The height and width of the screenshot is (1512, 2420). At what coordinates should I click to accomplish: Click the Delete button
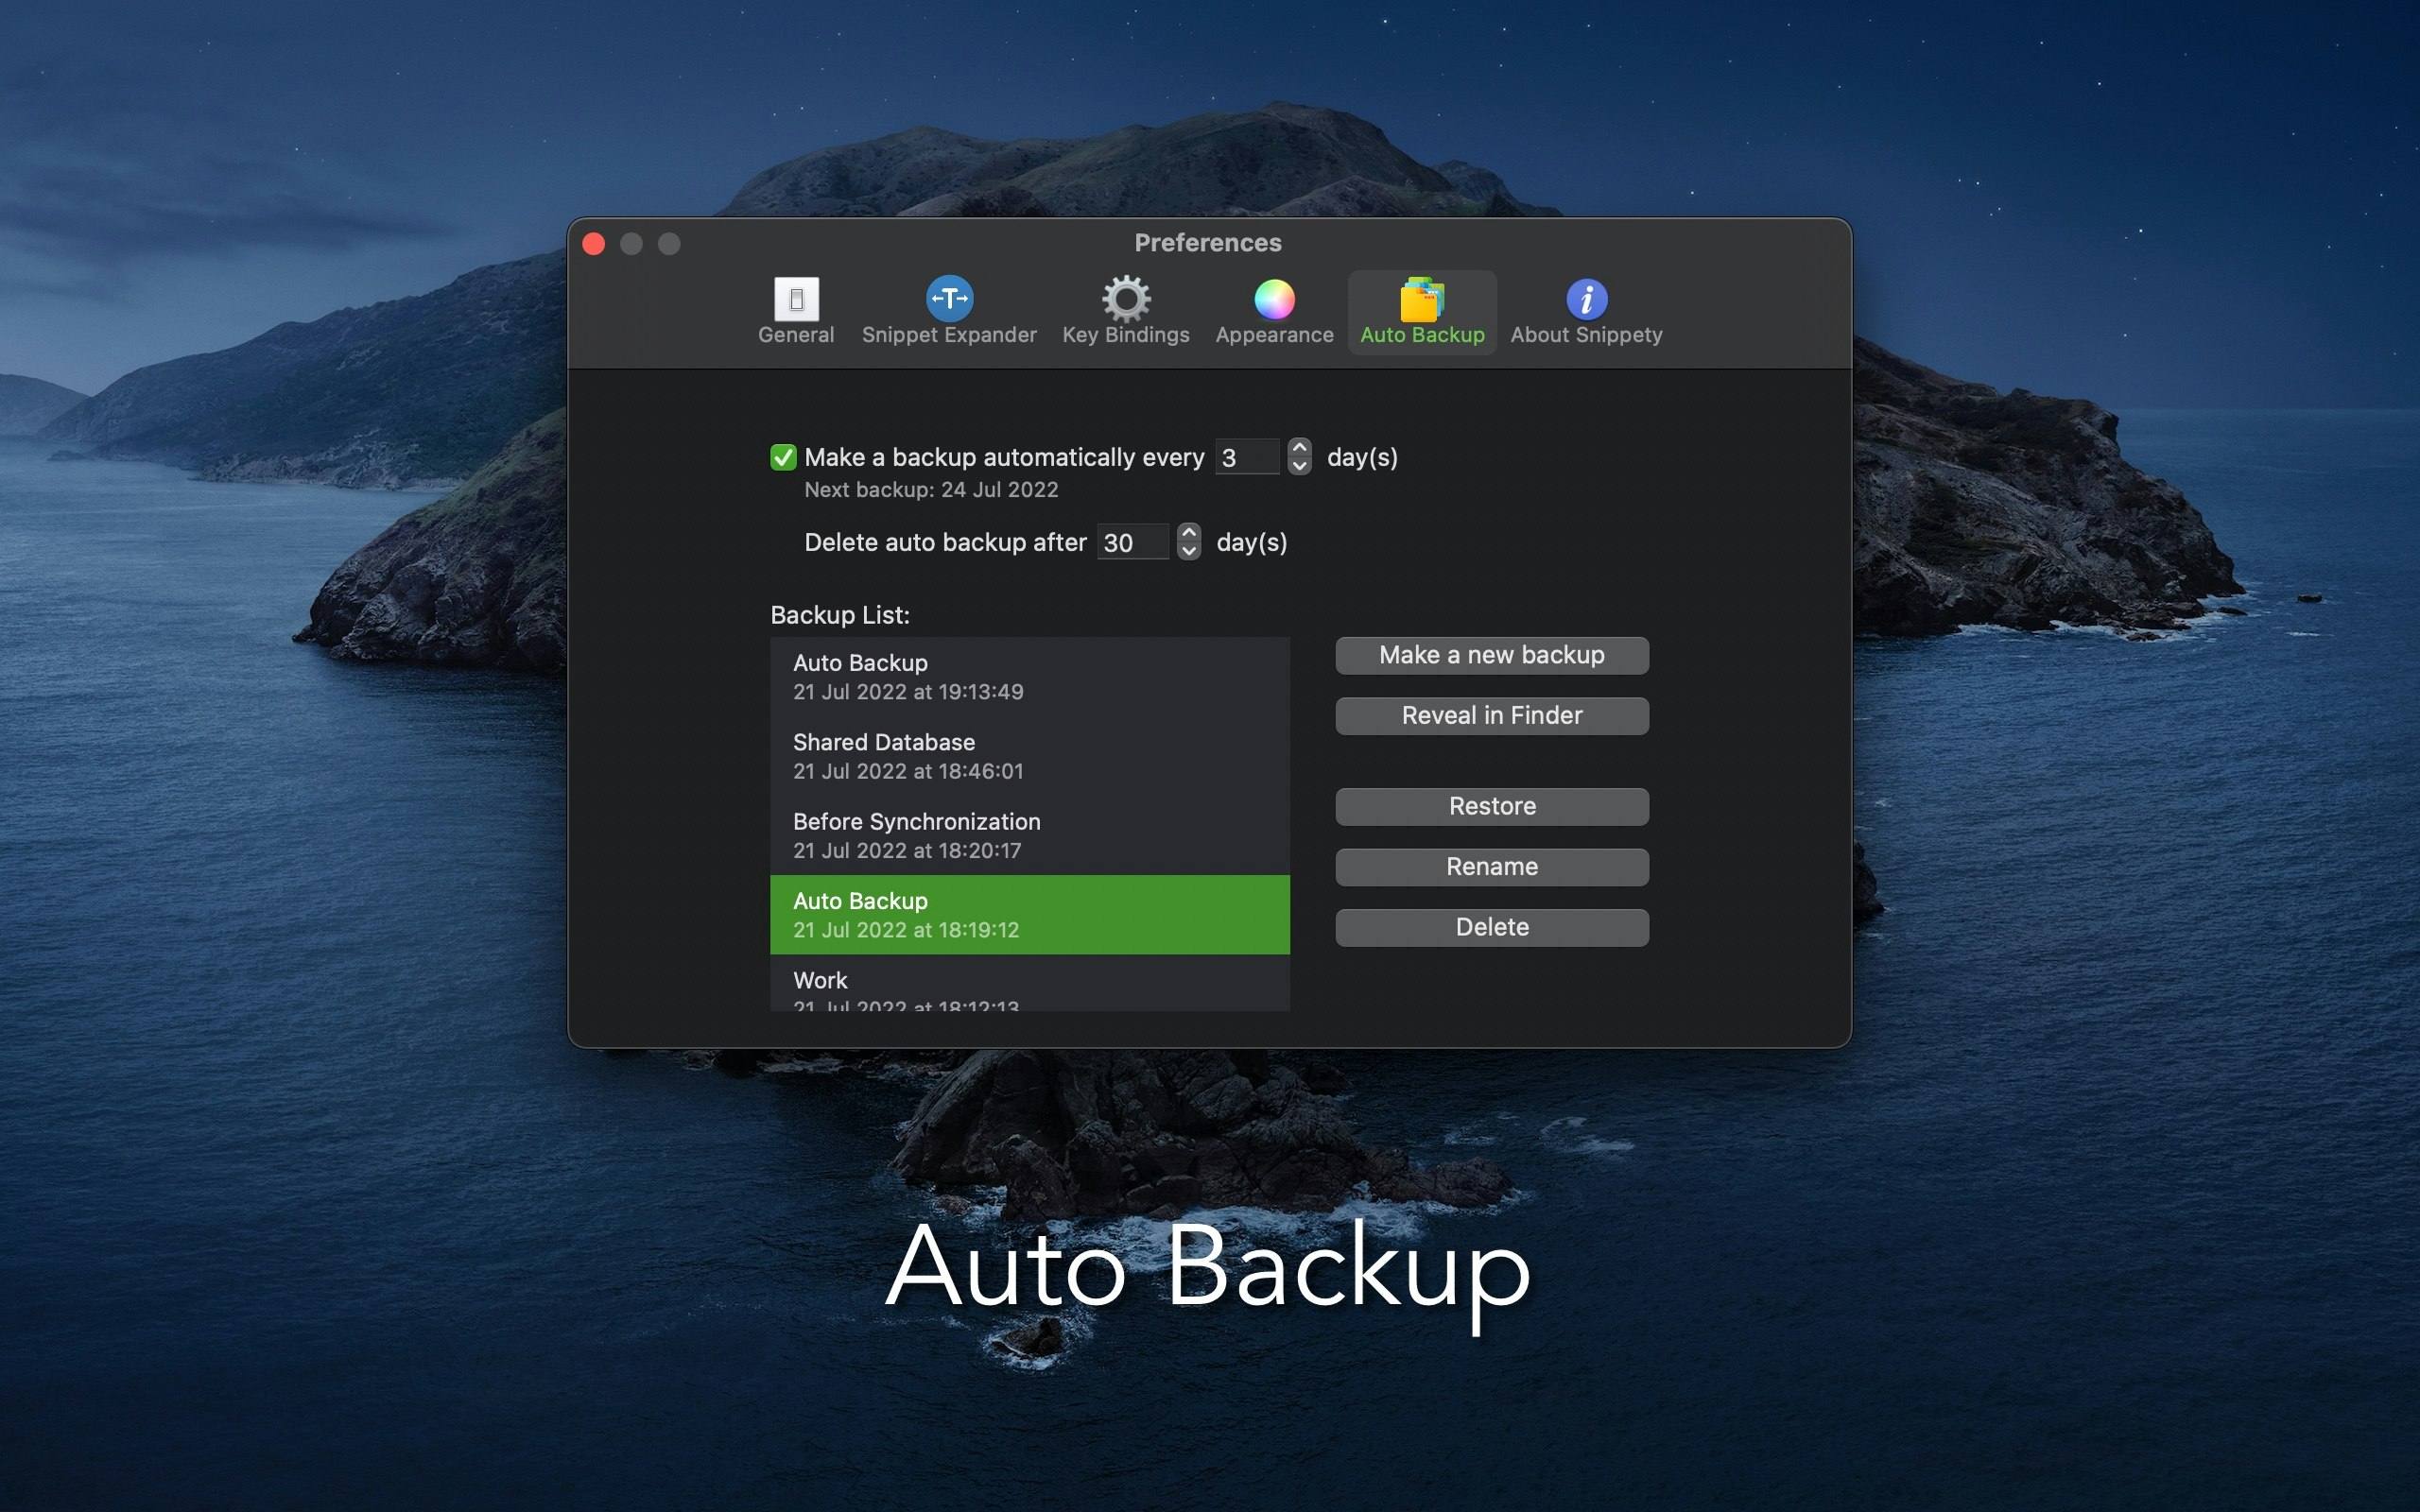[1491, 927]
